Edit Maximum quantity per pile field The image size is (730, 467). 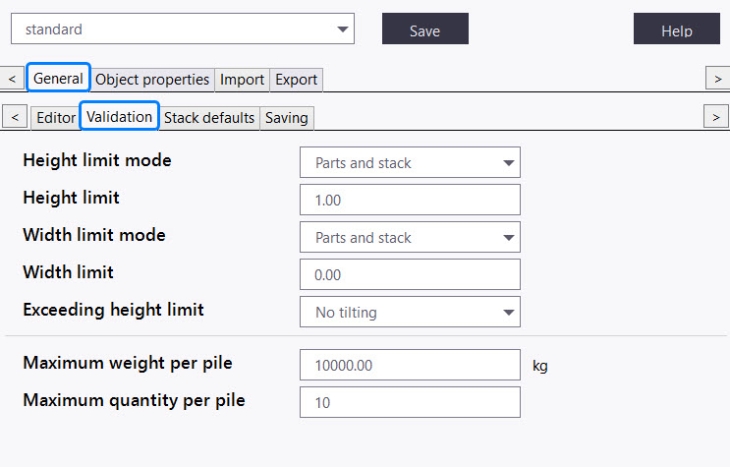(410, 403)
